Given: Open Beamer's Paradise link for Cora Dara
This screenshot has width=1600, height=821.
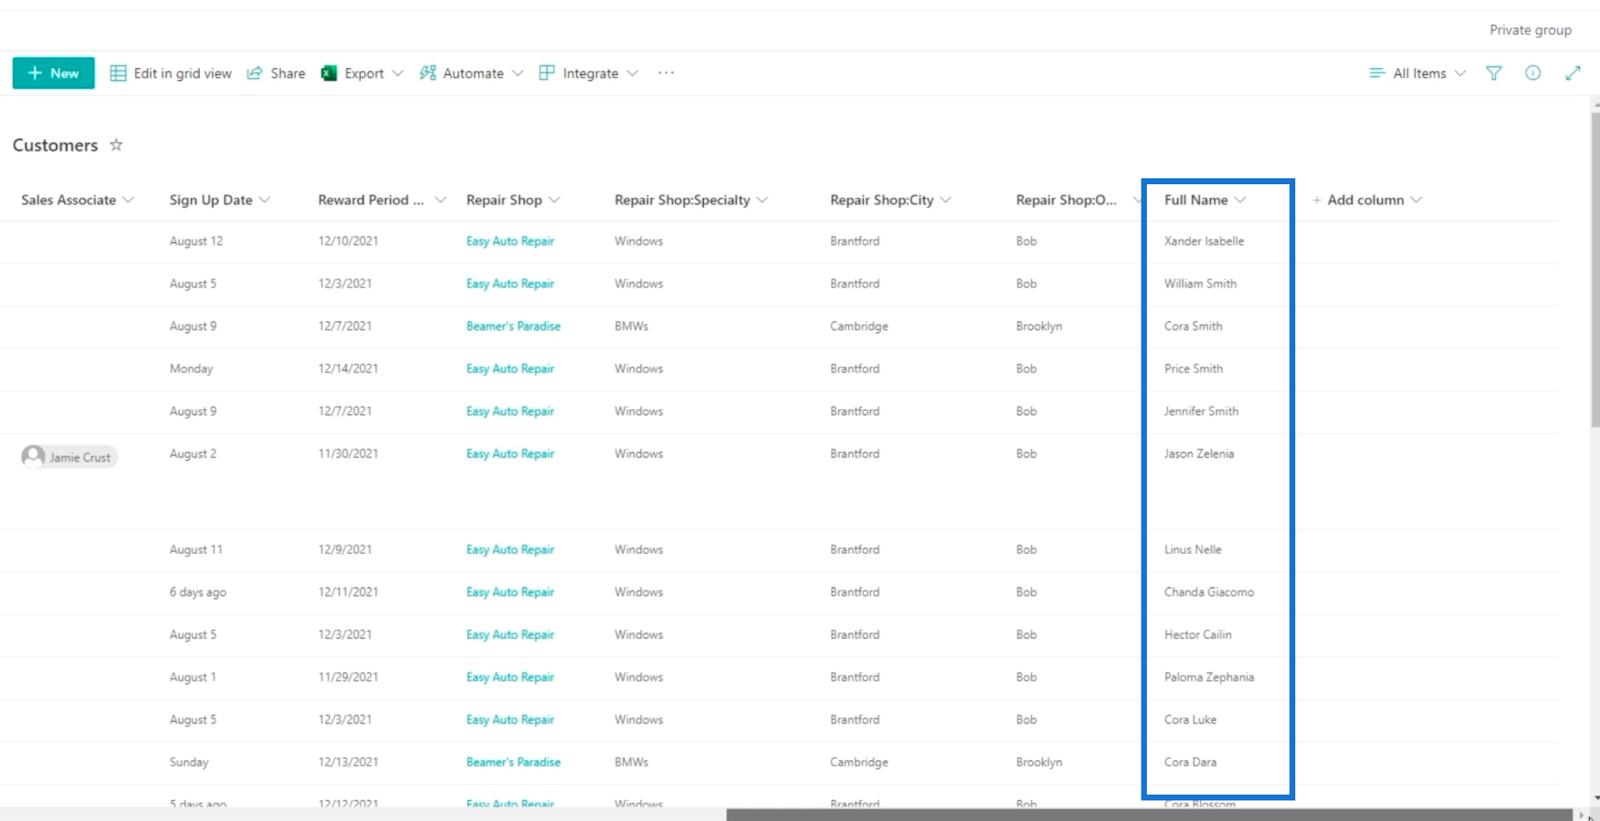Looking at the screenshot, I should click(513, 762).
